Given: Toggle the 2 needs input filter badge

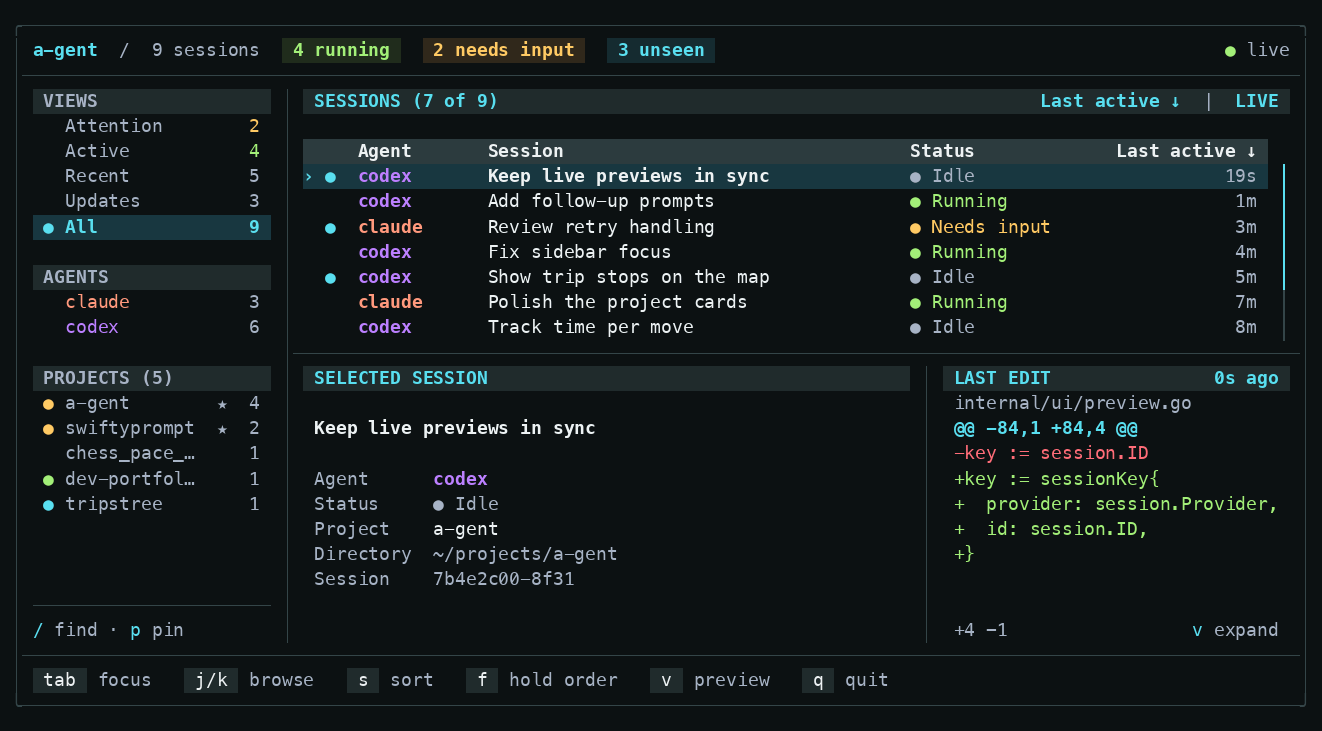Looking at the screenshot, I should click(504, 50).
